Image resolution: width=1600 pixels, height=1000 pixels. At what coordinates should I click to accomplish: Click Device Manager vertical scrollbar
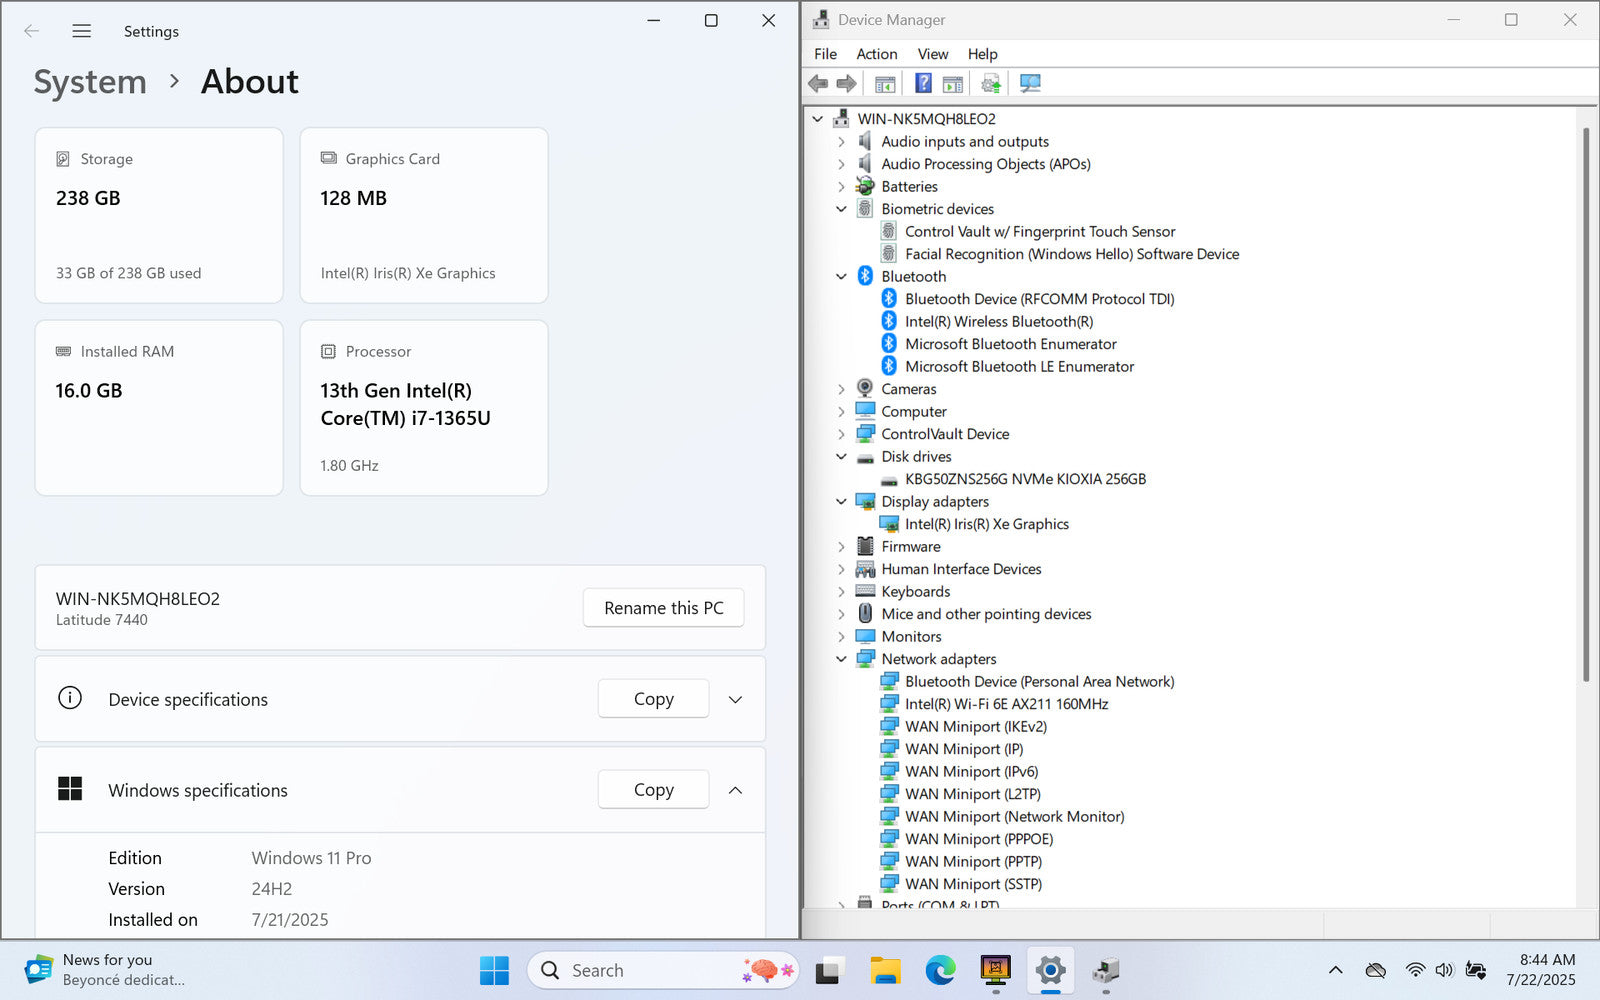click(x=1586, y=405)
